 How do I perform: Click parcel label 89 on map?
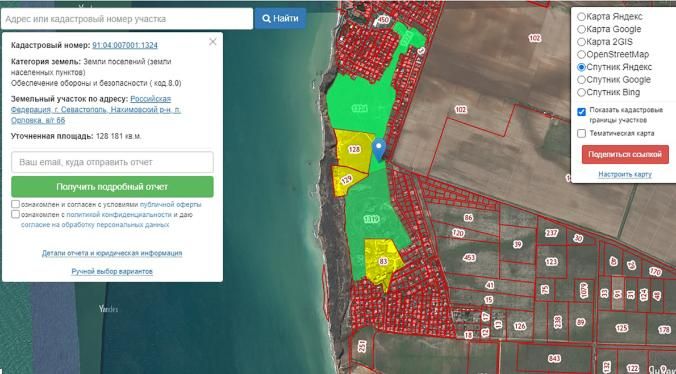click(580, 322)
